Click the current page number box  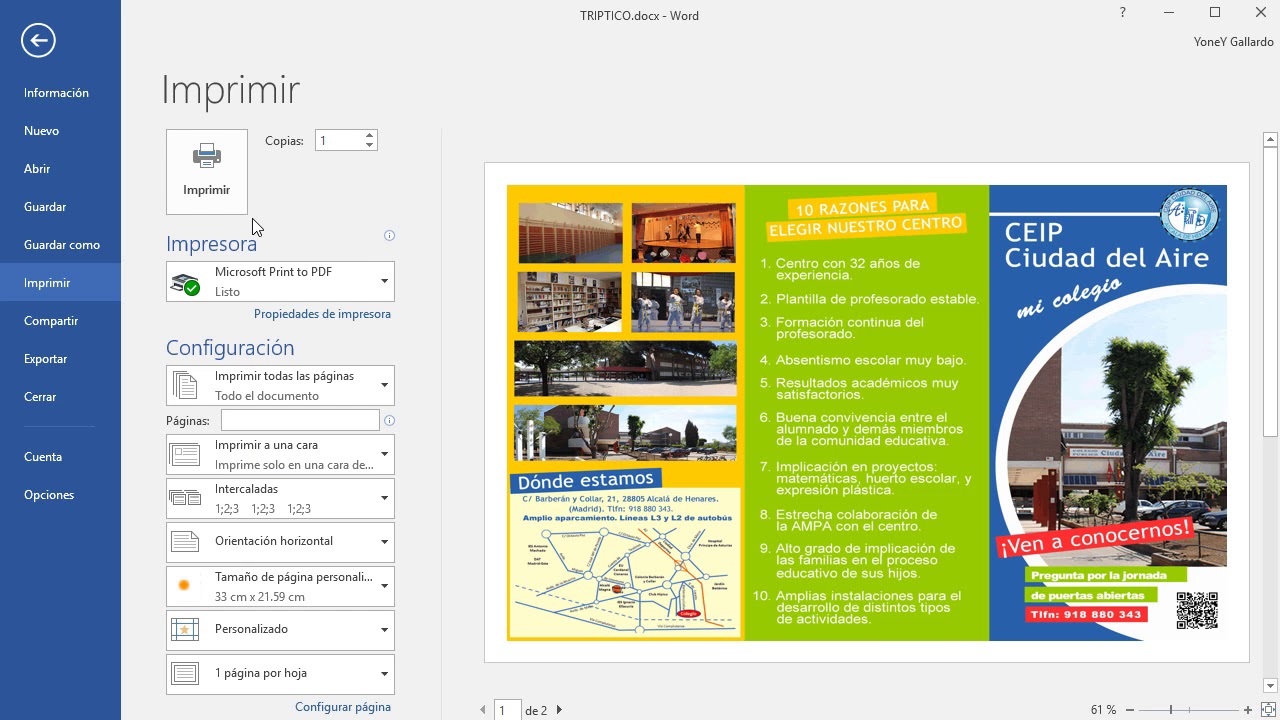pyautogui.click(x=507, y=710)
